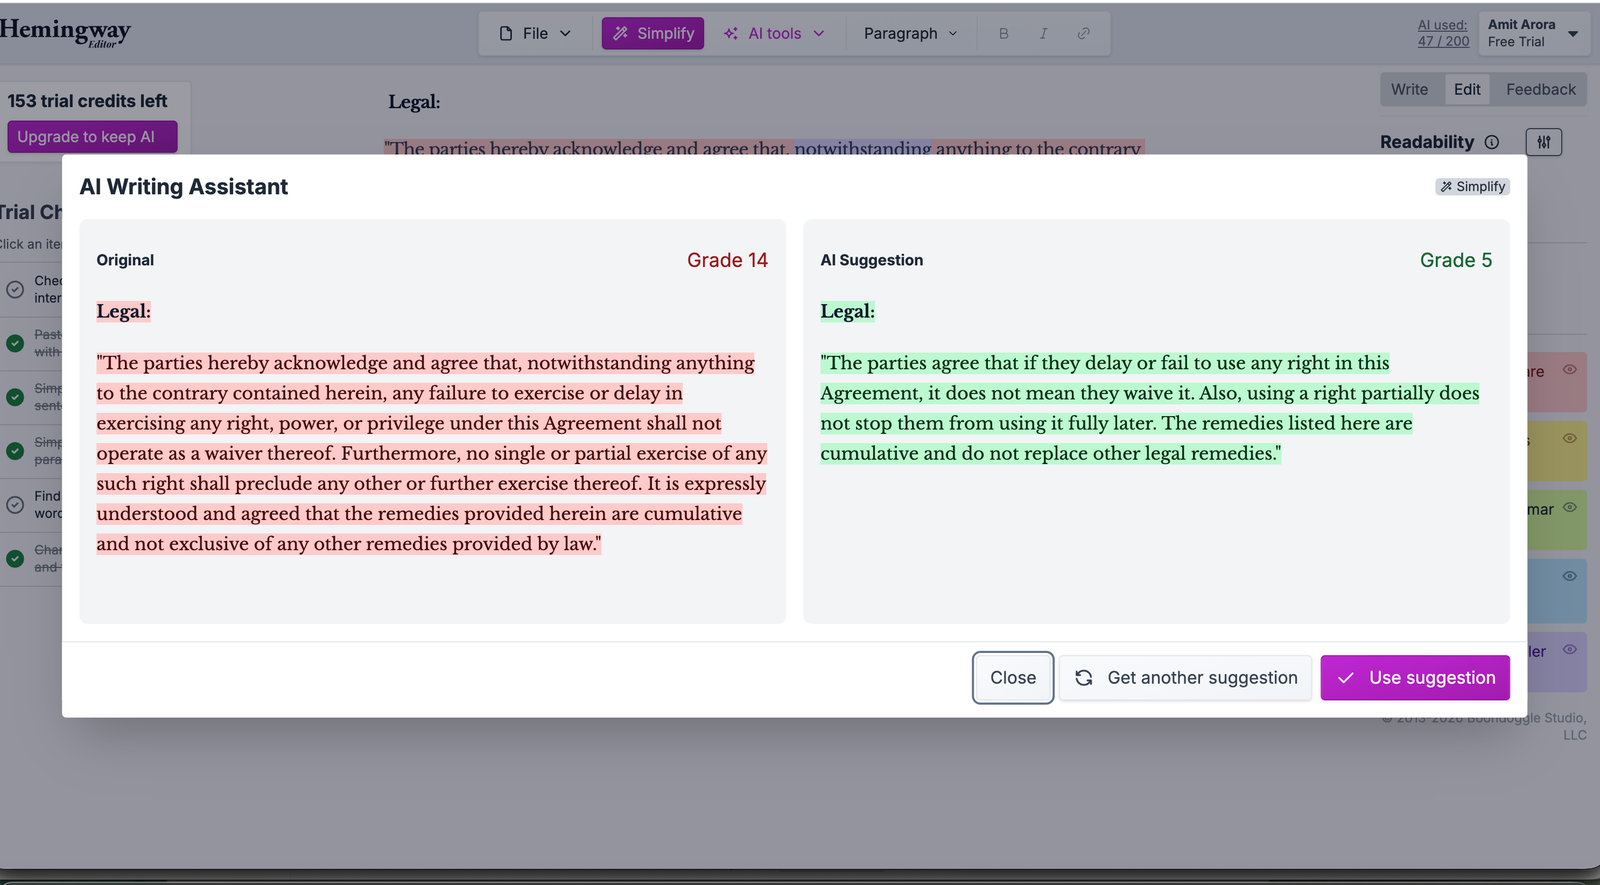Toggle eye icon on the red highlight card
The image size is (1600, 885).
click(1569, 370)
